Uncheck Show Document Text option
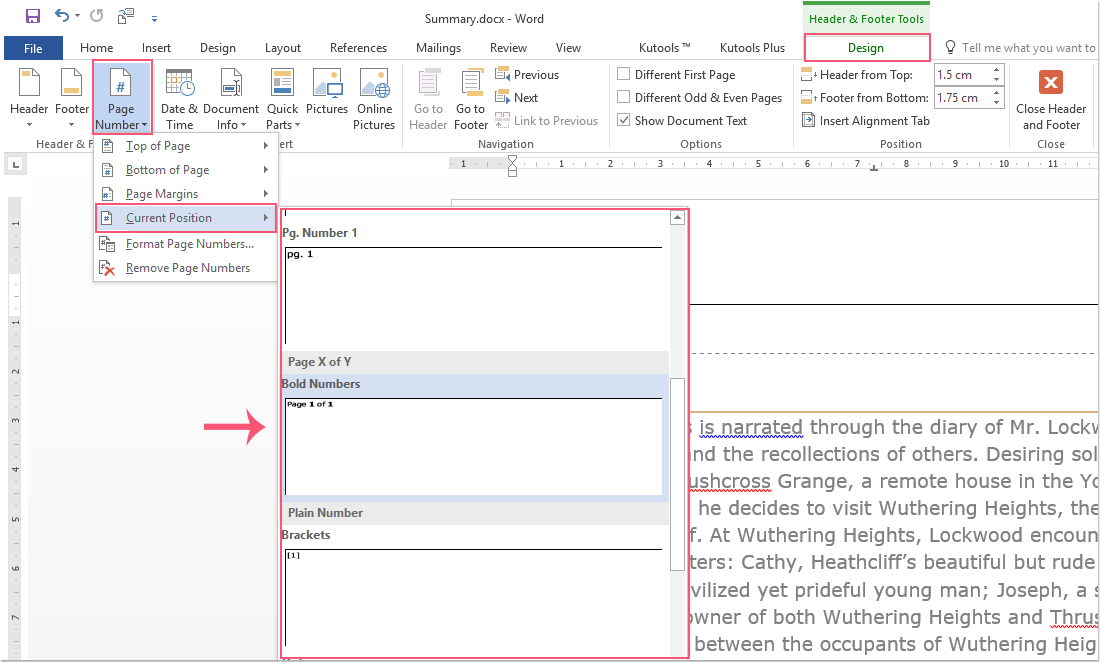Screen dimensions: 1100x662 (x=624, y=121)
